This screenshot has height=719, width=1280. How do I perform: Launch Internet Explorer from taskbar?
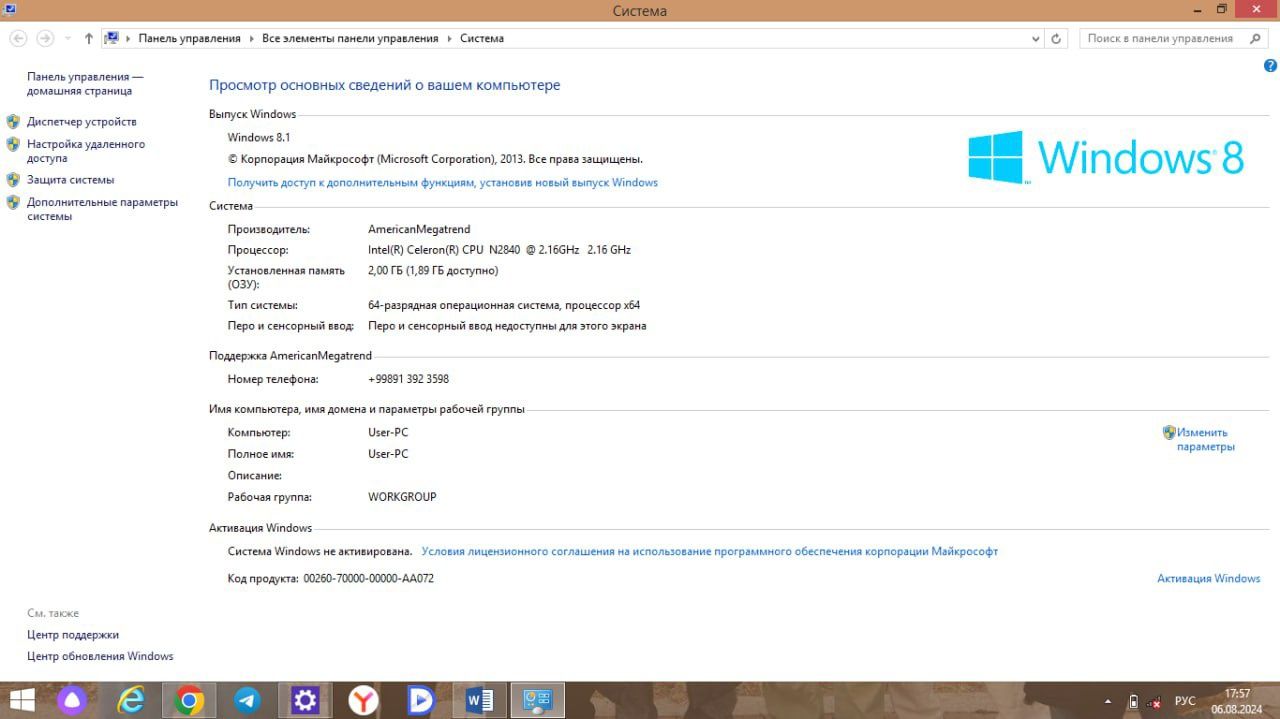point(131,700)
